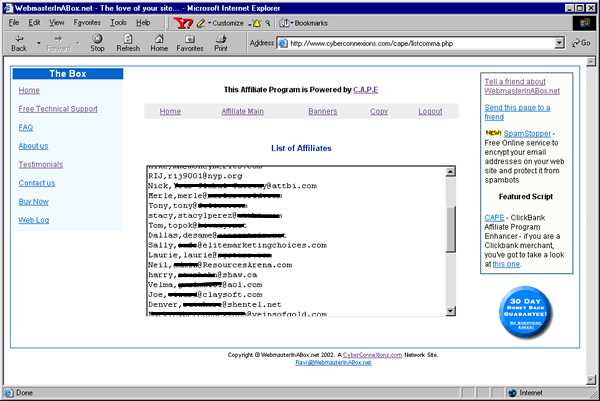Open the Back button history dropdown arrow
This screenshot has width=600, height=401.
point(38,43)
